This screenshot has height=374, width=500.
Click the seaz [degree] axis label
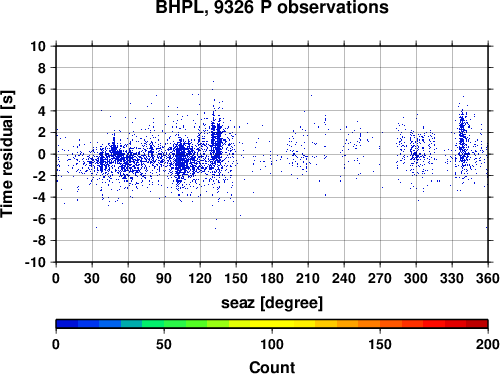(x=272, y=303)
